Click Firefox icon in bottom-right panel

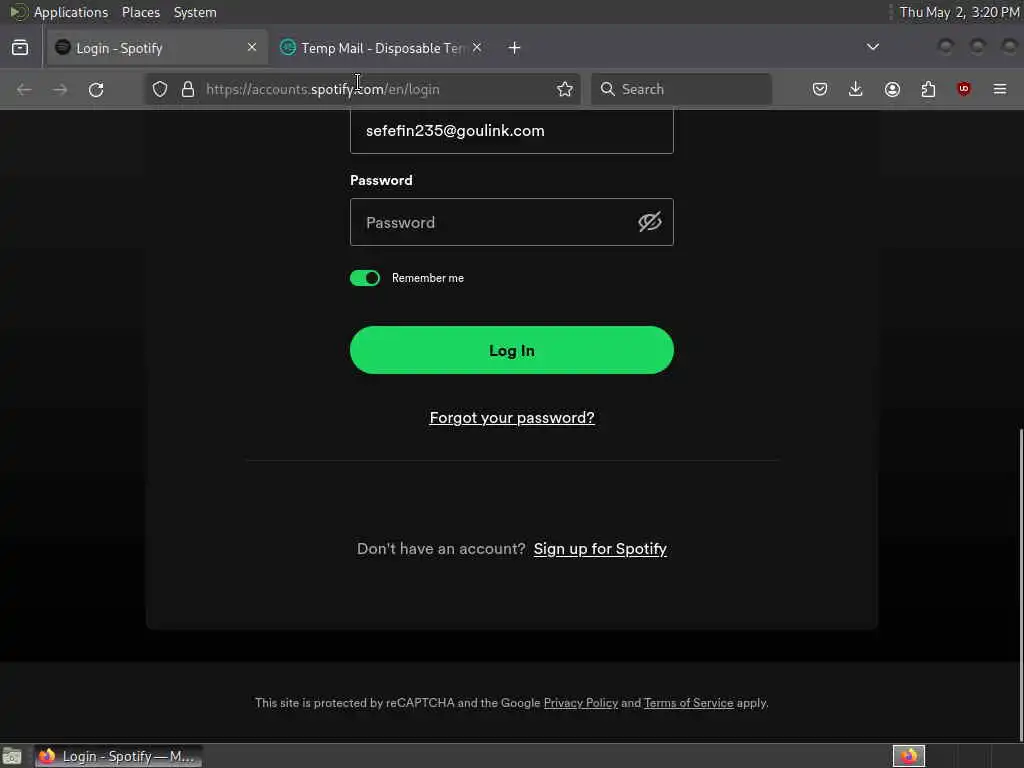point(908,756)
